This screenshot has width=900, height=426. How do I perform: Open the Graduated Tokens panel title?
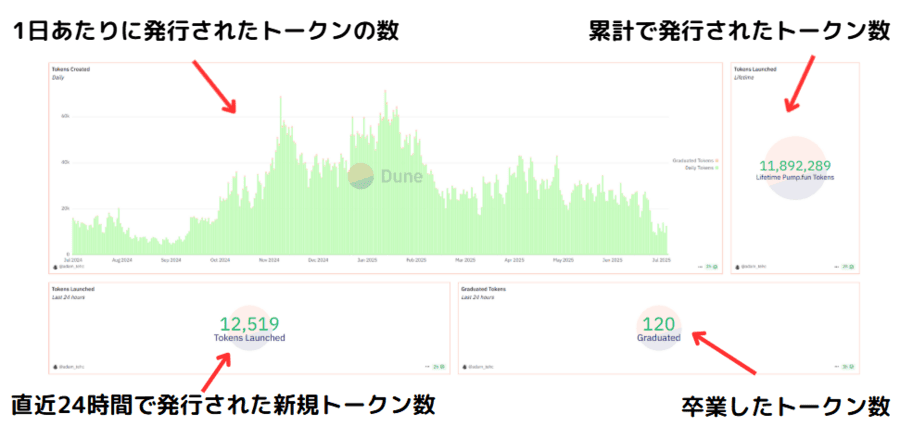coord(484,289)
